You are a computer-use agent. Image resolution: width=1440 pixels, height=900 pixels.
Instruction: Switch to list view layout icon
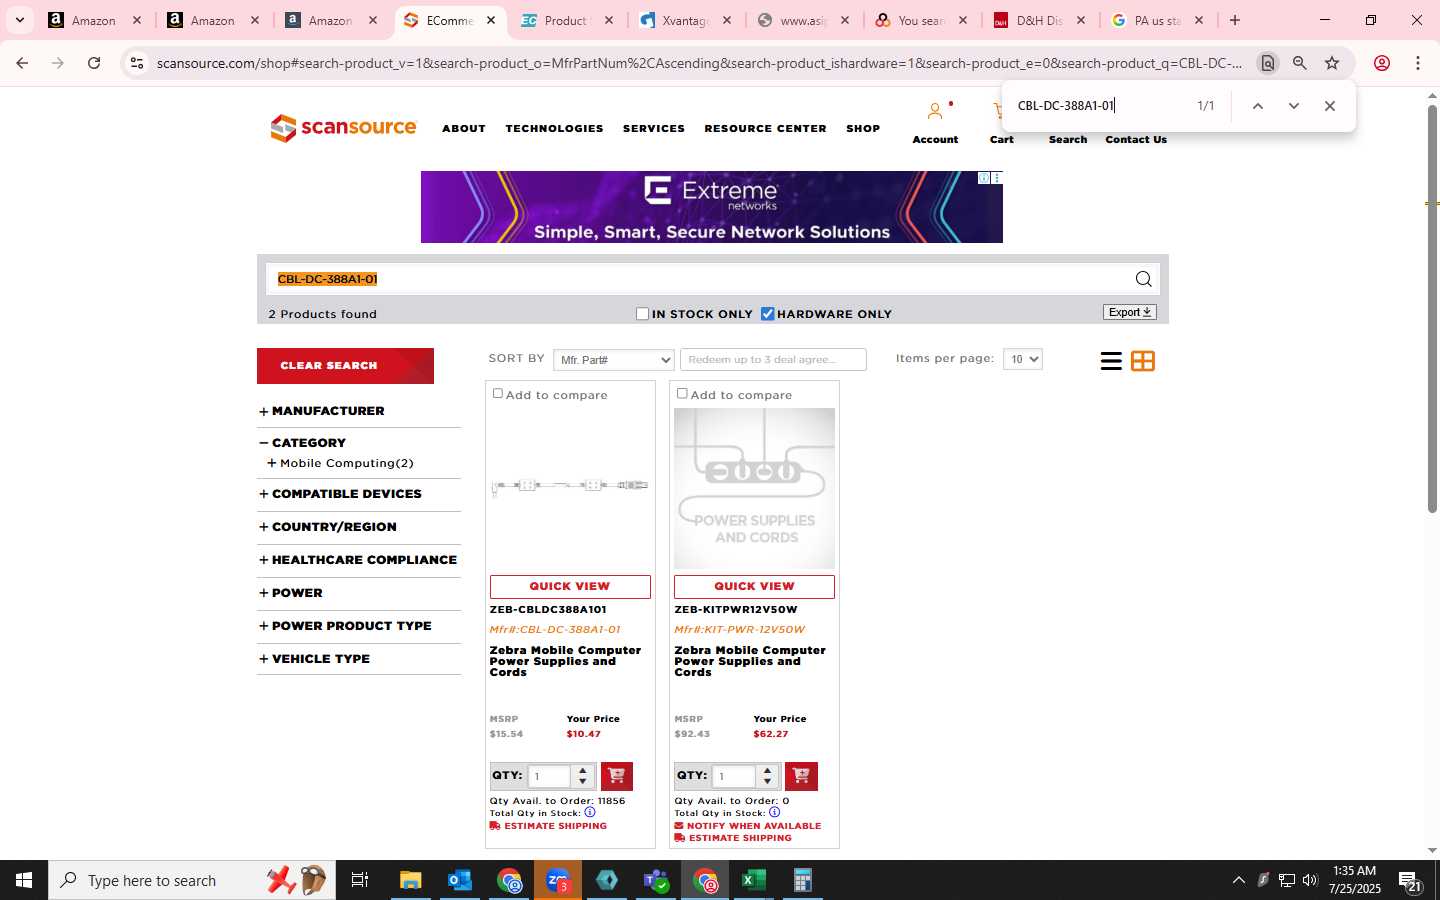[x=1111, y=361]
